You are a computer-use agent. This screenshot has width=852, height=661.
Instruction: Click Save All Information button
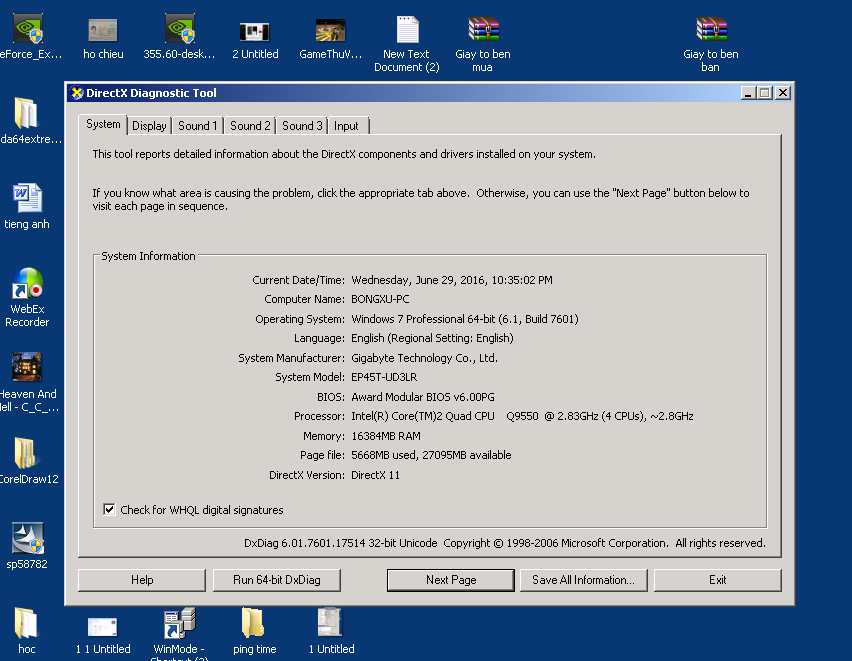pos(583,580)
